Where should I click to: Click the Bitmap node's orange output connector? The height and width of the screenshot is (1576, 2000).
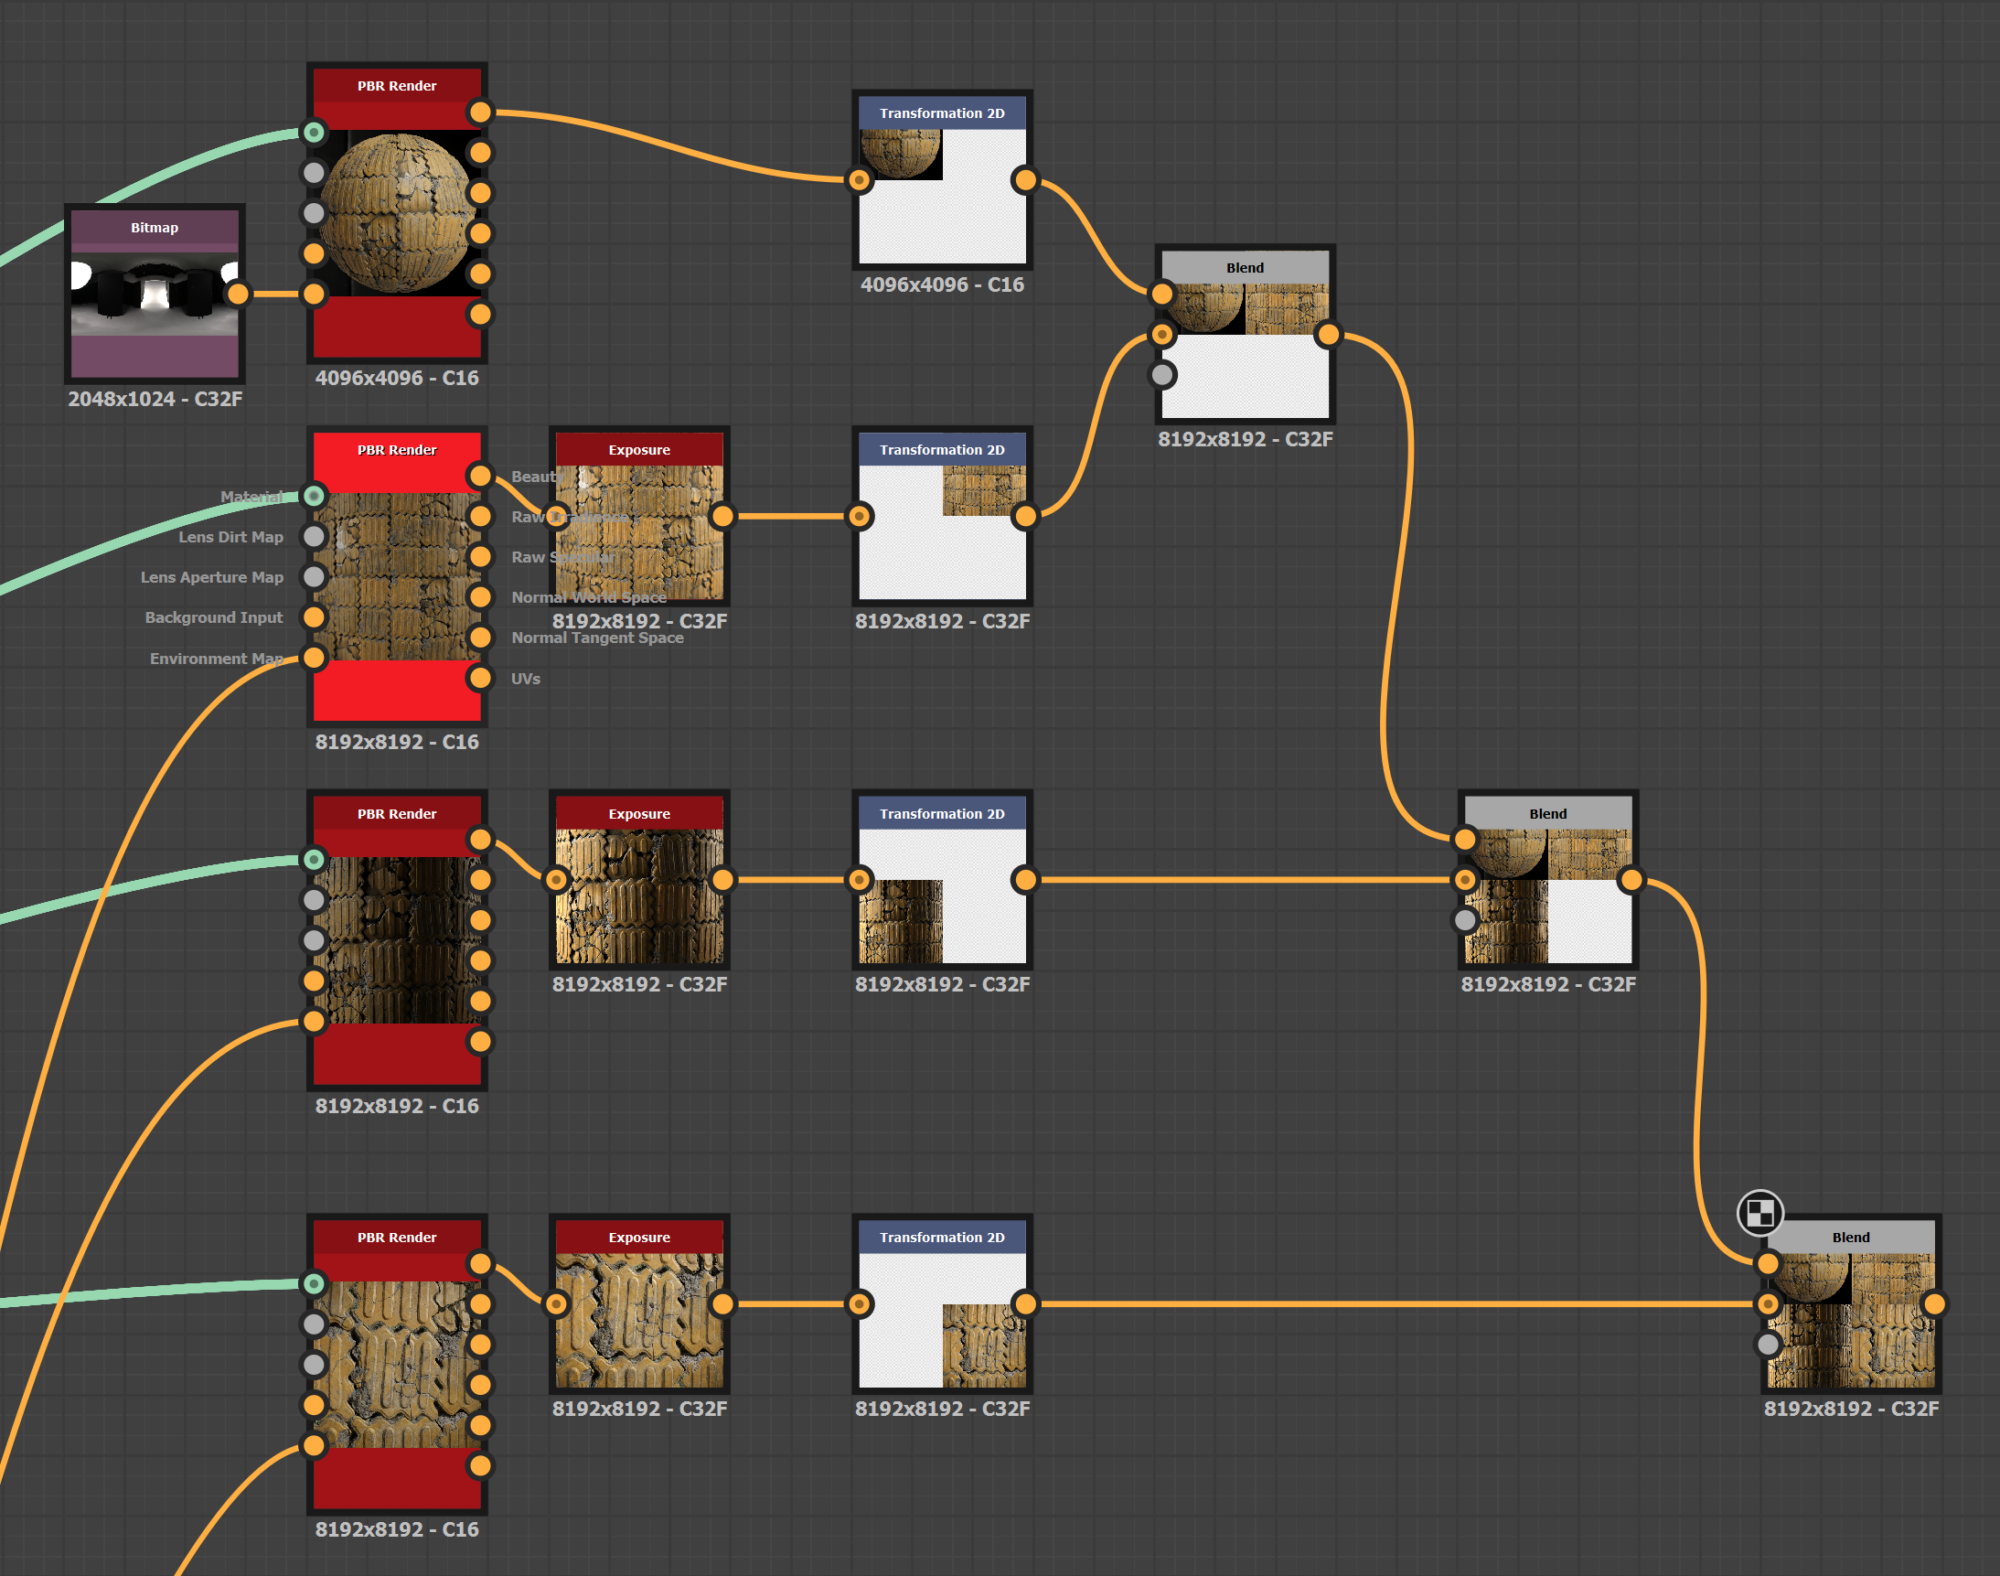238,294
